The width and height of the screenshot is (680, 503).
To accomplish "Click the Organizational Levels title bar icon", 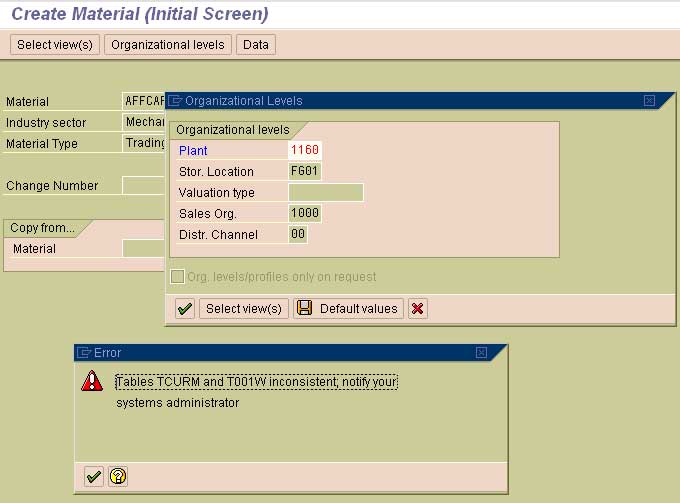I will point(175,101).
